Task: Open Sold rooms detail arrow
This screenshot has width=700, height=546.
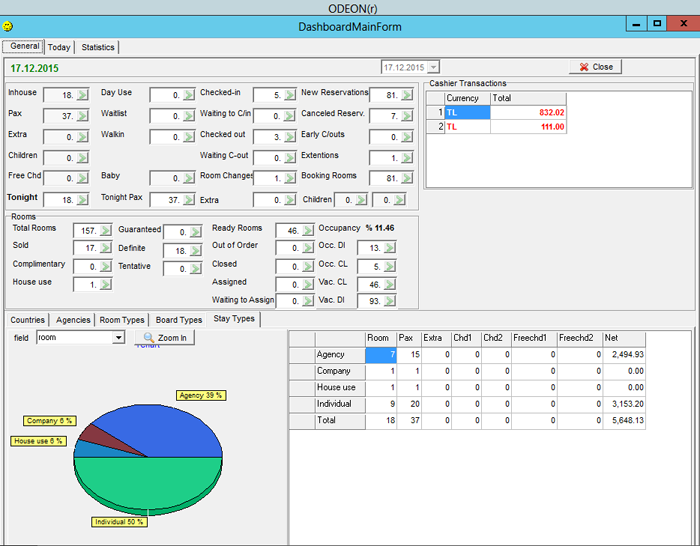Action: 105,248
